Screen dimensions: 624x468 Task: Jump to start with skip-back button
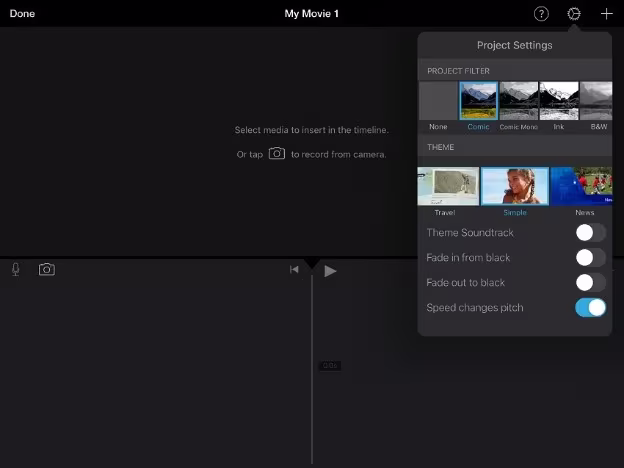[x=294, y=270]
